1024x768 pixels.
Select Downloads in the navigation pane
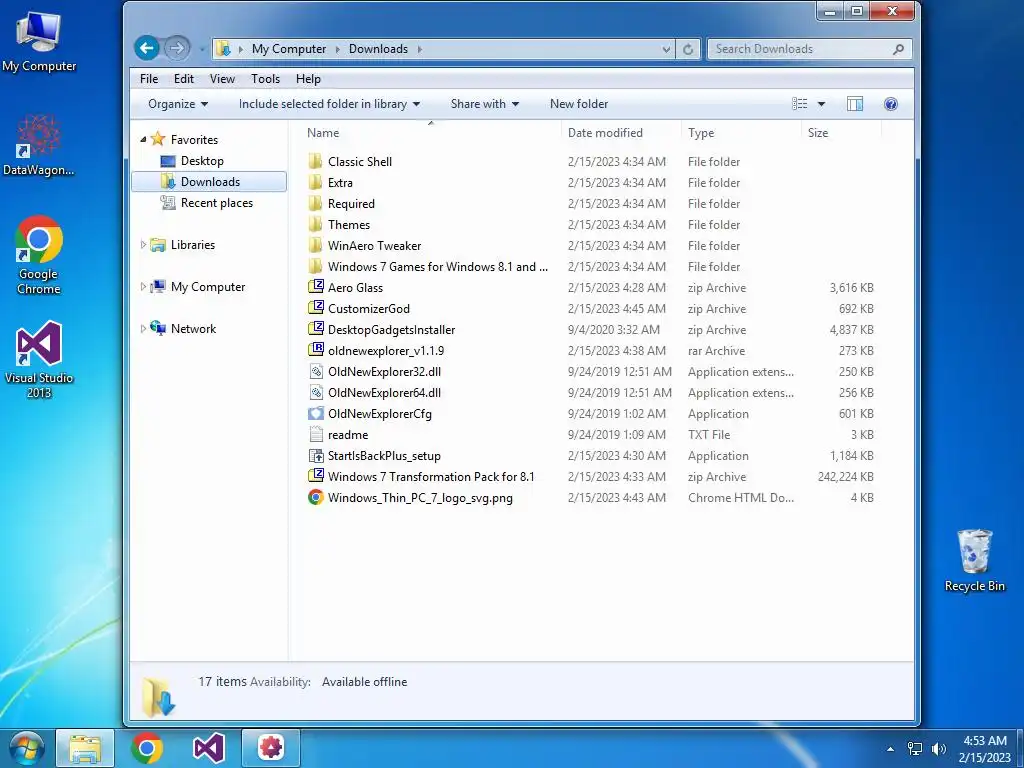coord(209,182)
